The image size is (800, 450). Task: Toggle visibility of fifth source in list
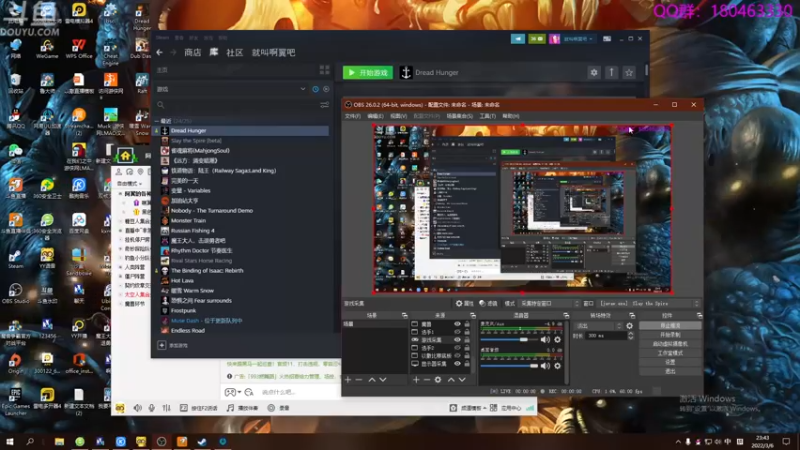pos(457,356)
